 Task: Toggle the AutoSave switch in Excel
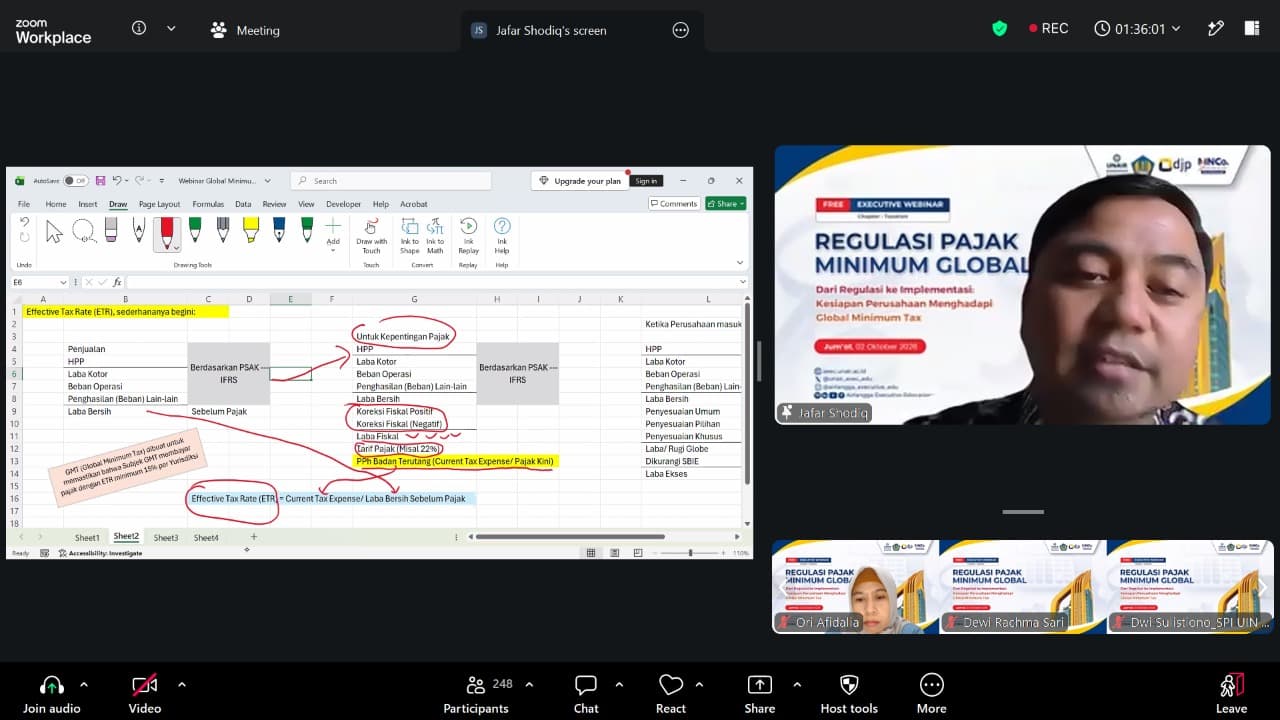(x=75, y=181)
